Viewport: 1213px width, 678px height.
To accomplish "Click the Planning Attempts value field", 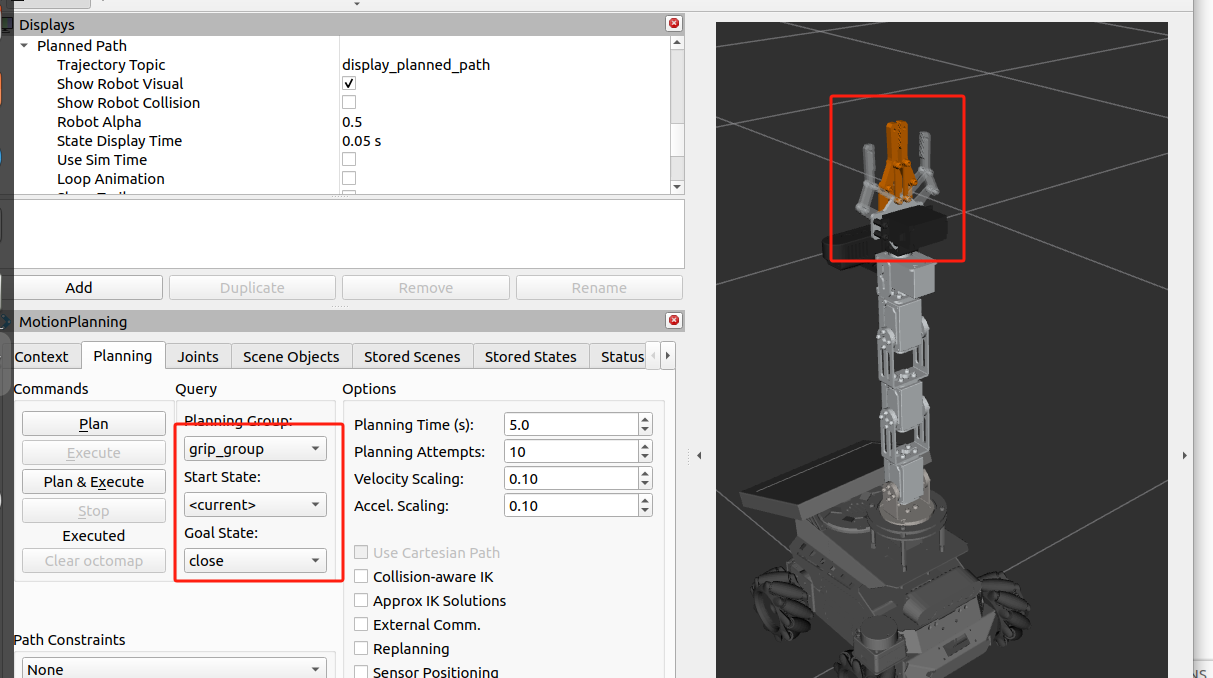I will pyautogui.click(x=571, y=451).
